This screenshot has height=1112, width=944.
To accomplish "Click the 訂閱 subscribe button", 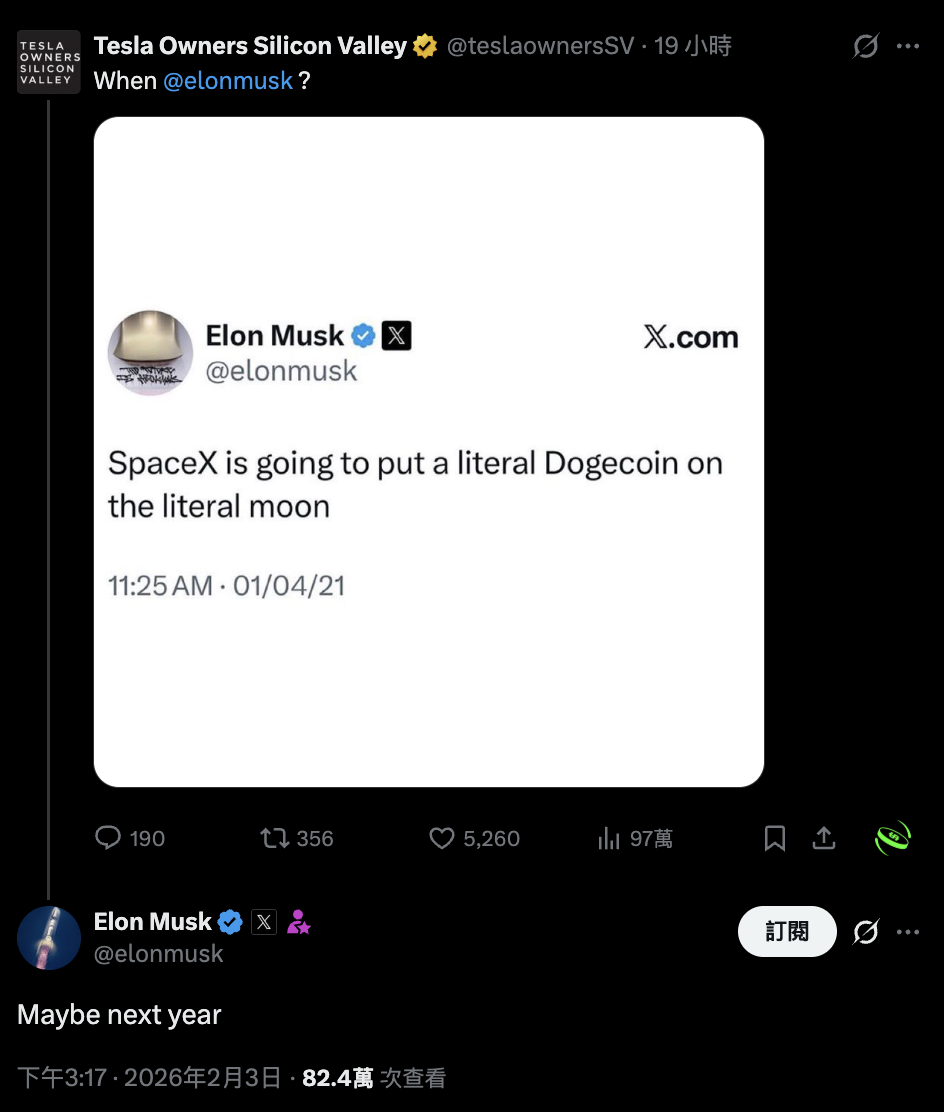I will tap(787, 932).
